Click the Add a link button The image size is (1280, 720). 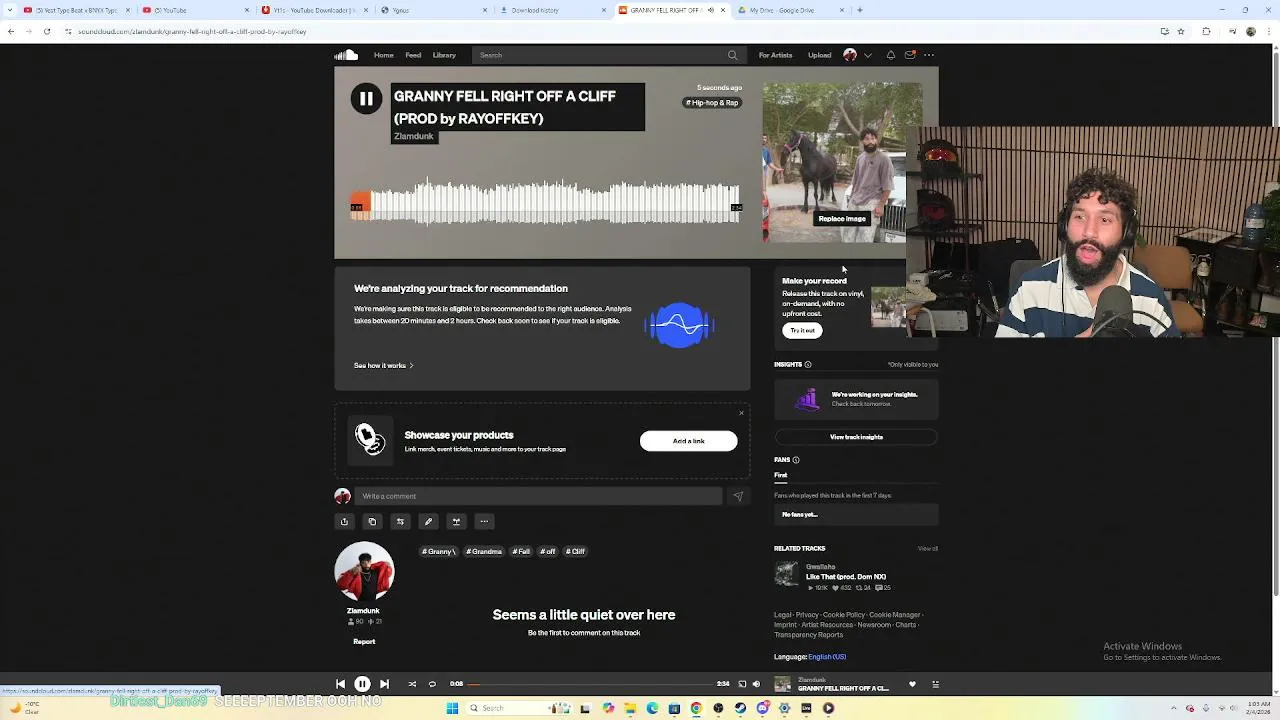point(688,441)
